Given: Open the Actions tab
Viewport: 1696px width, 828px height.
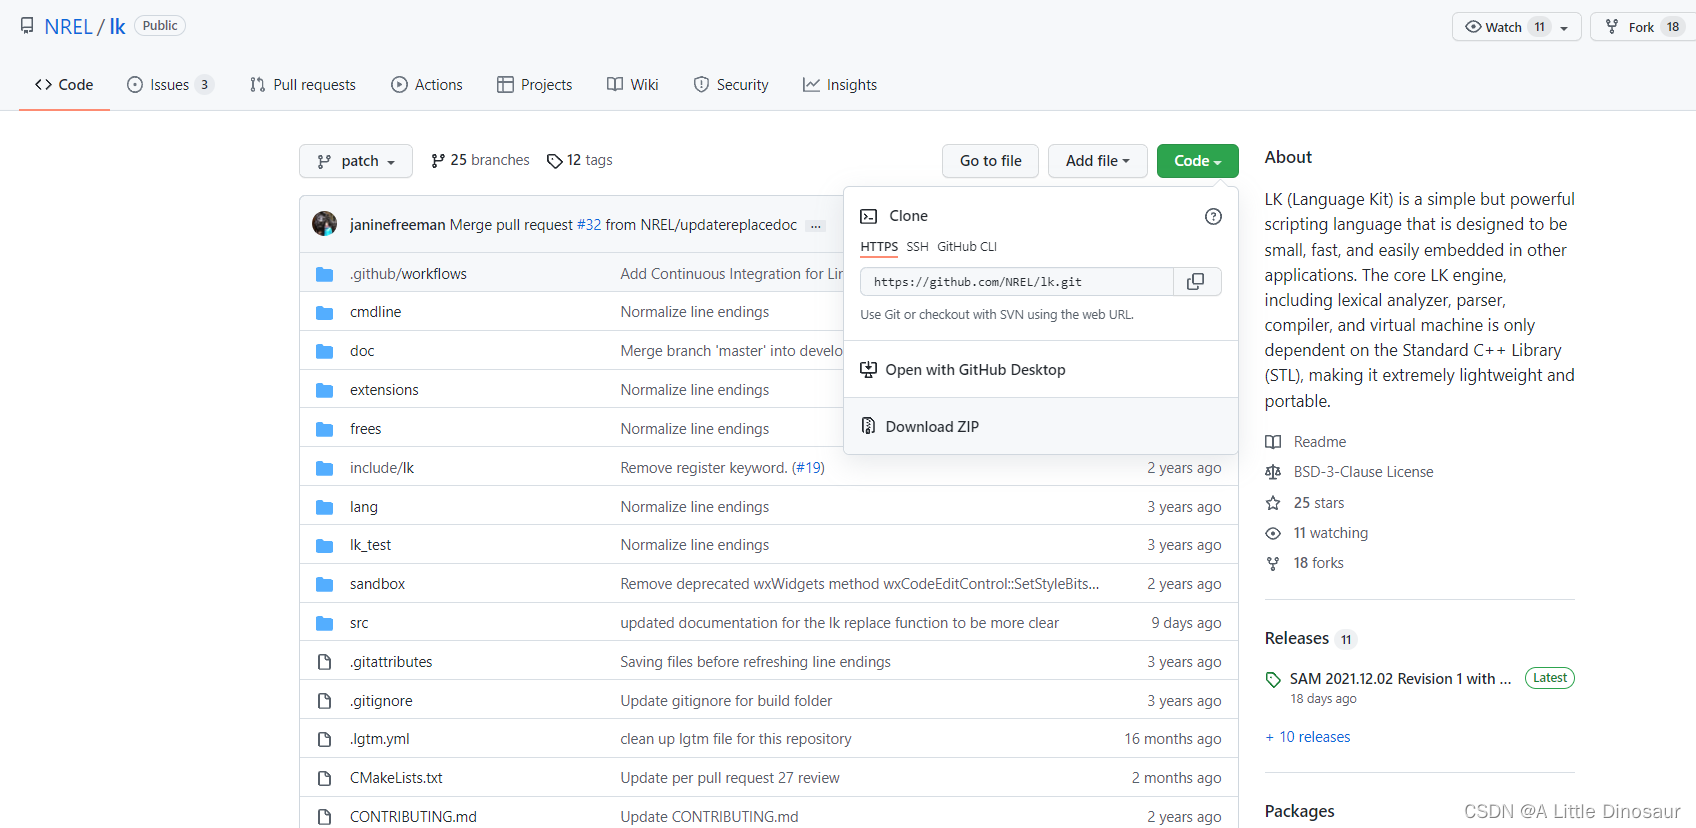Looking at the screenshot, I should tap(427, 85).
